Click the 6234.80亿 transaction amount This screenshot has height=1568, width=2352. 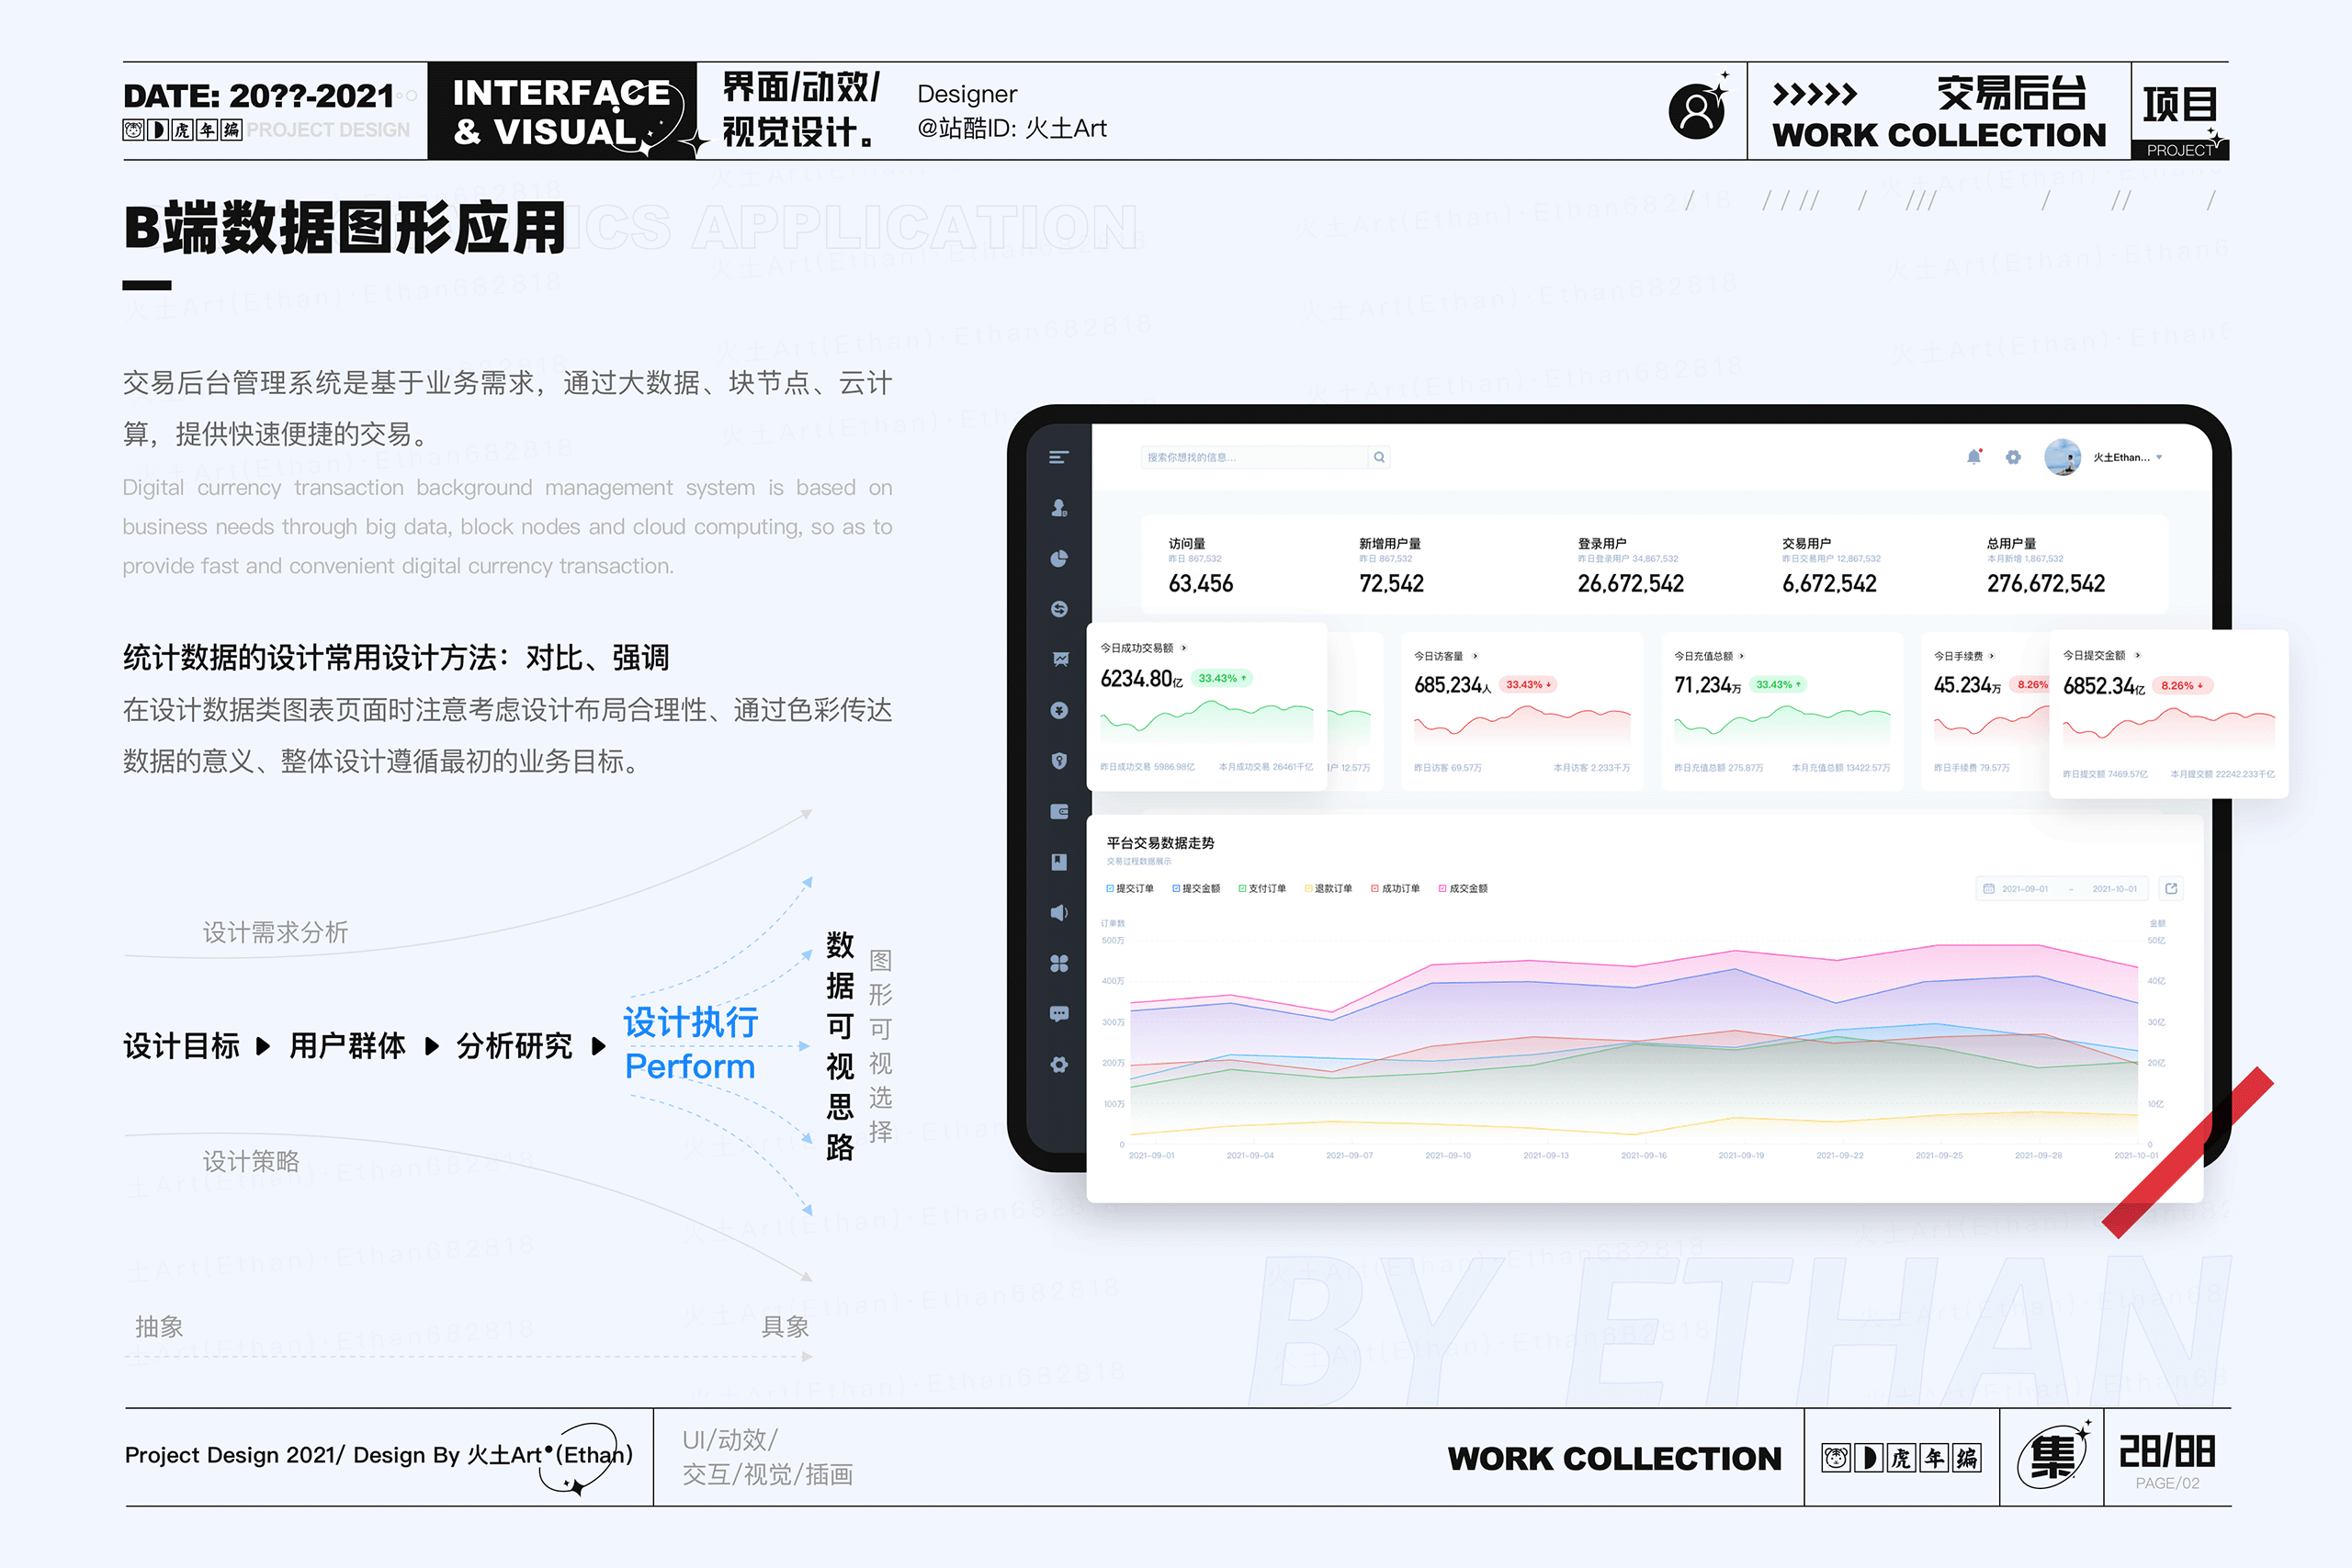(1141, 679)
